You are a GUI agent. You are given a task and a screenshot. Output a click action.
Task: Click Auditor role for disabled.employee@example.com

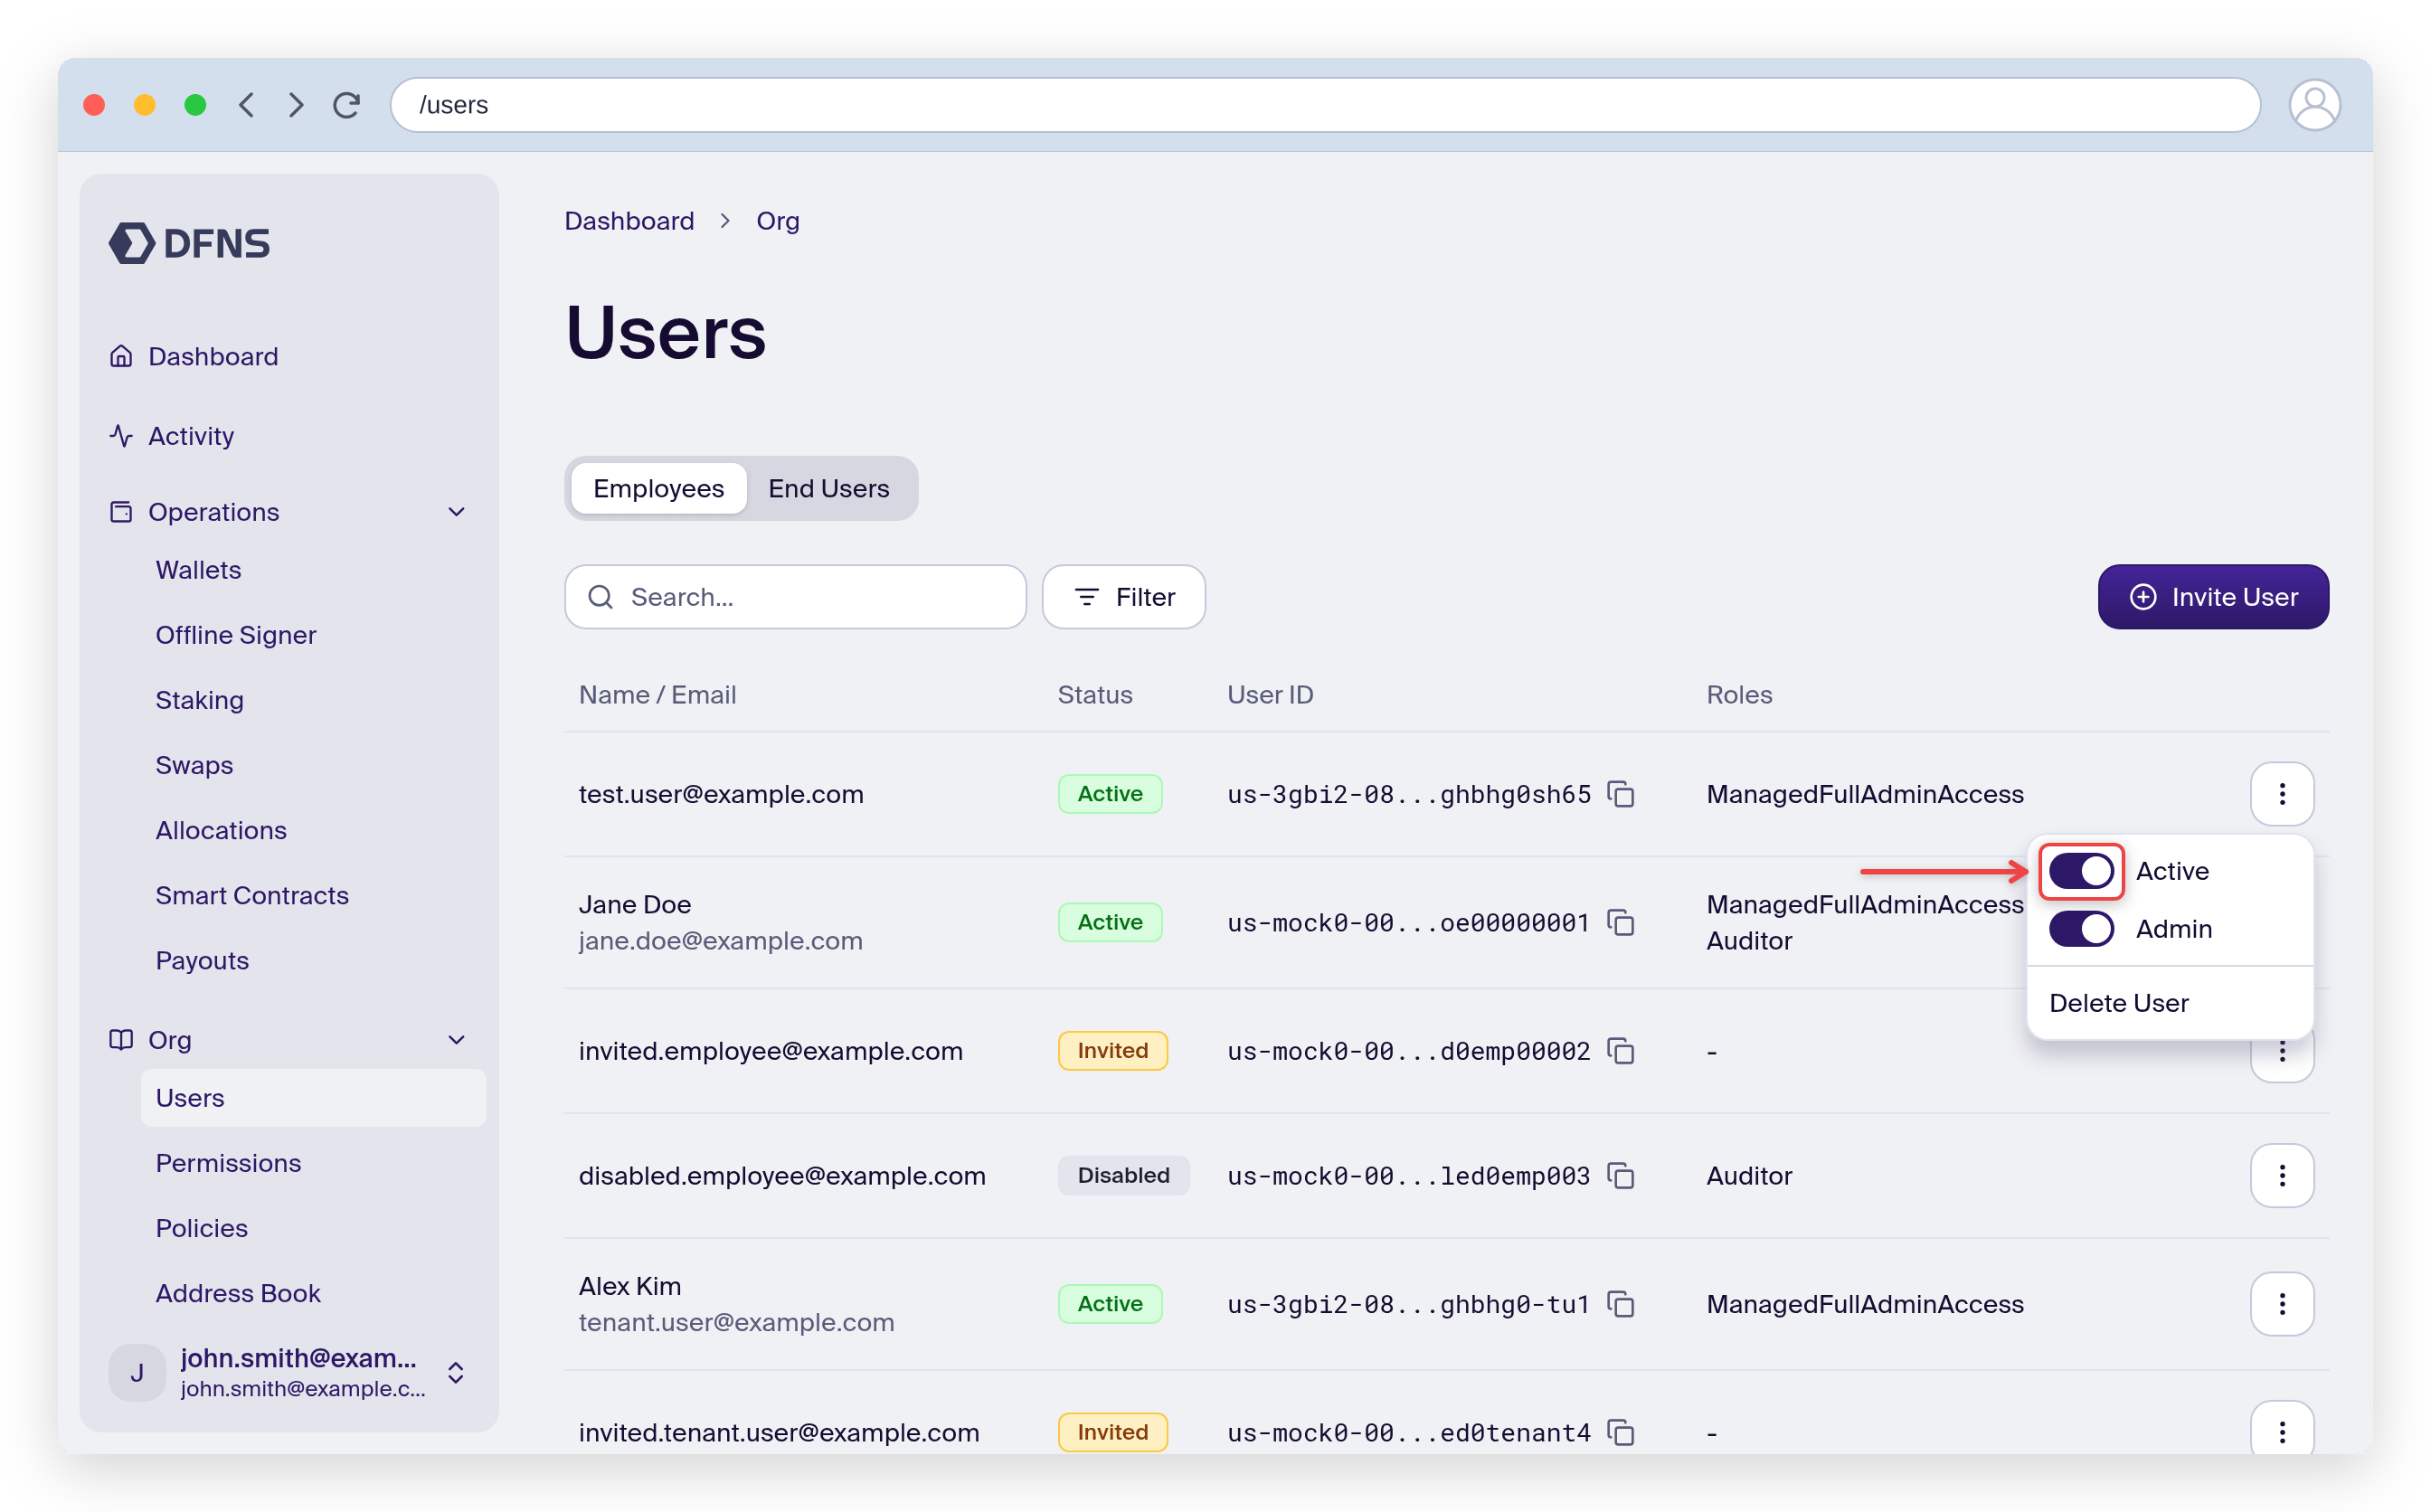(1749, 1176)
